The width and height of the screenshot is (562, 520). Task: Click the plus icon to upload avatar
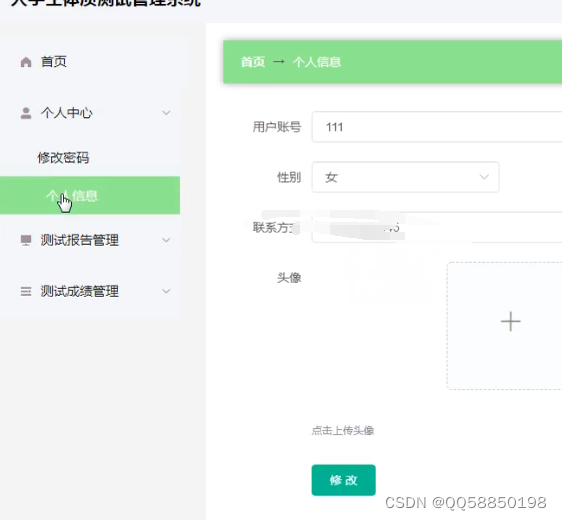tap(510, 321)
